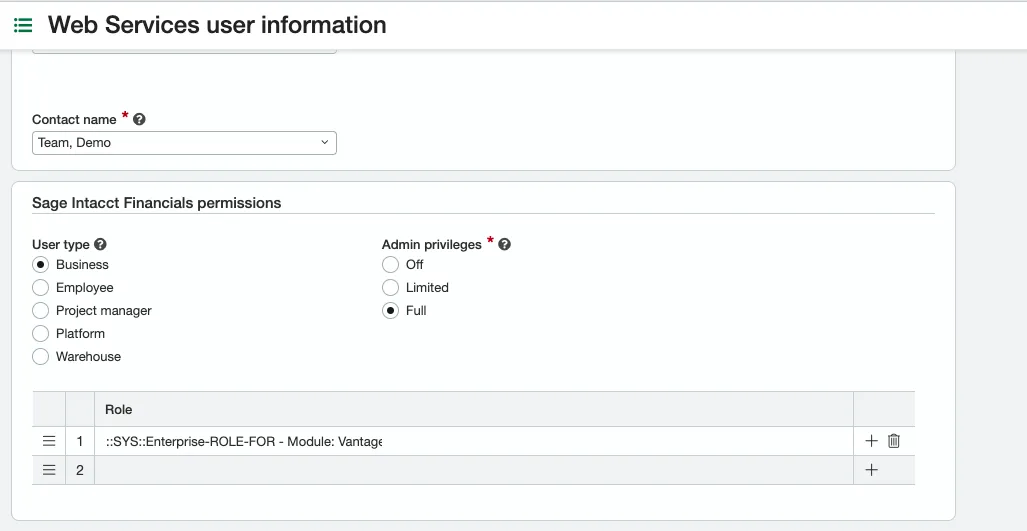Click the empty role cell in row 2
The height and width of the screenshot is (531, 1027).
474,470
